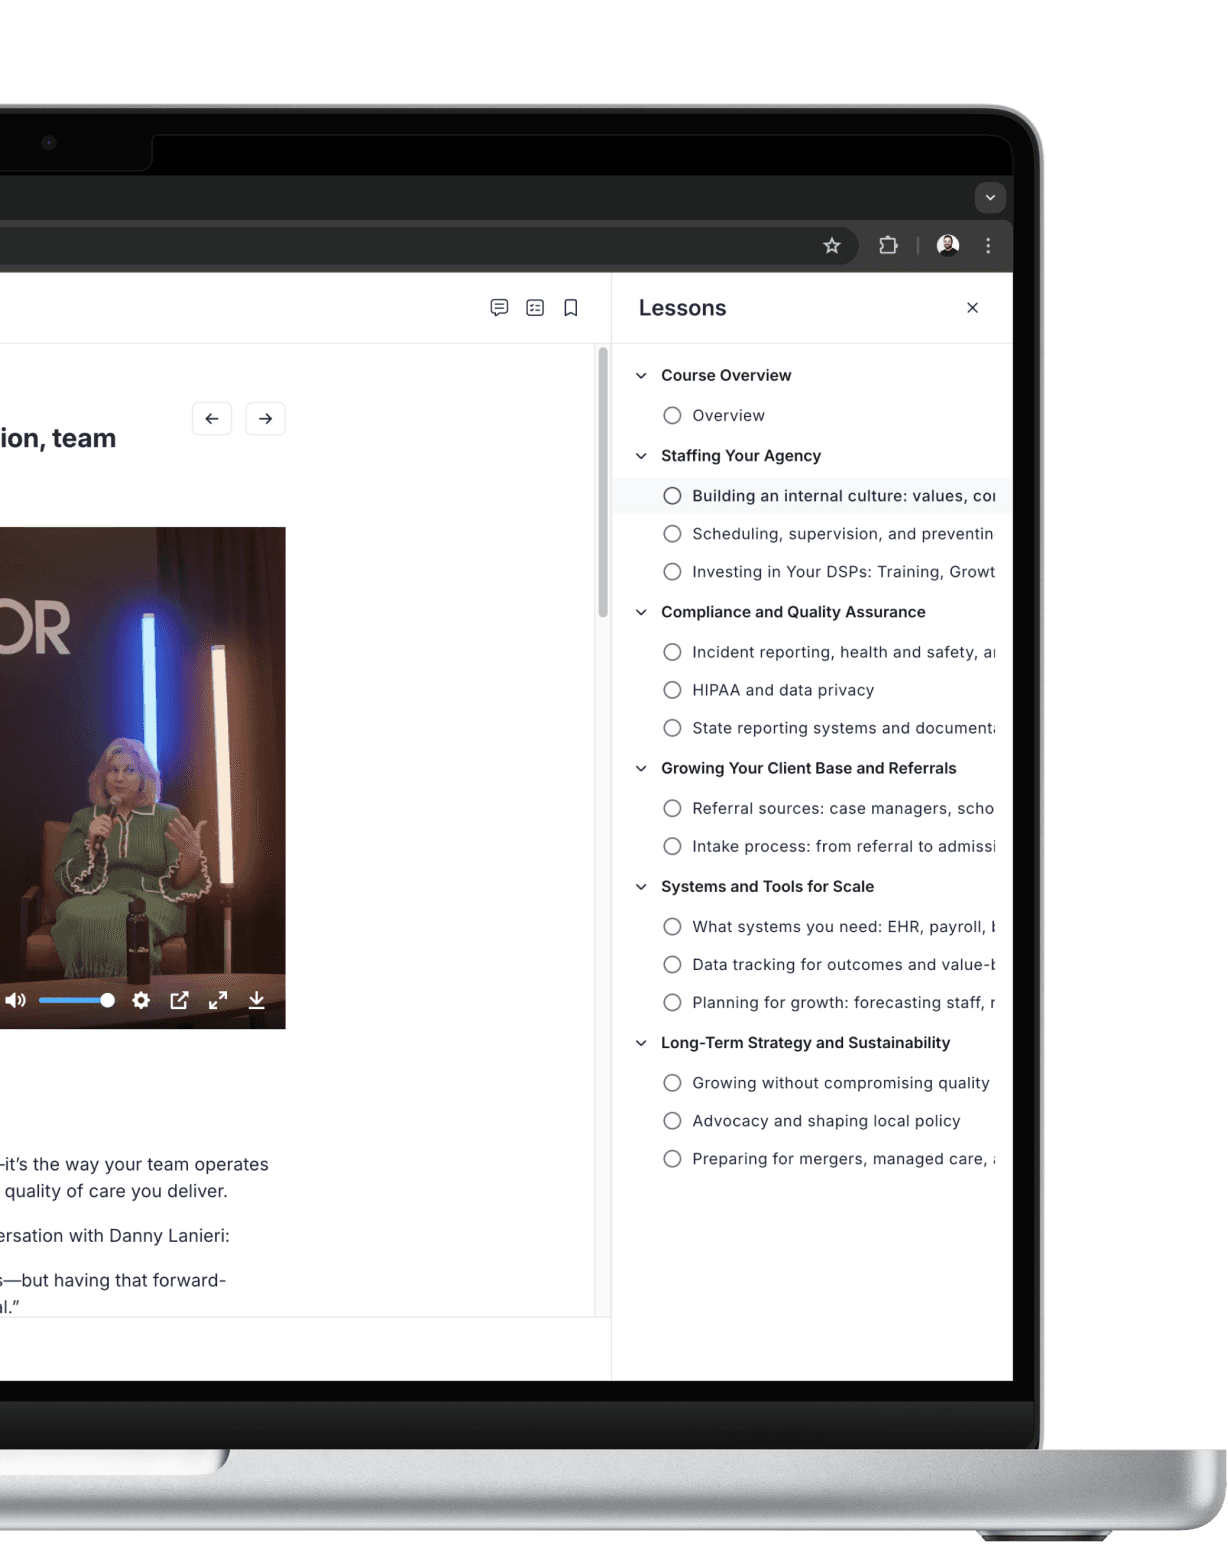Image resolution: width=1228 pixels, height=1556 pixels.
Task: Toggle circle for Scheduling, supervision lesson
Action: tap(672, 534)
